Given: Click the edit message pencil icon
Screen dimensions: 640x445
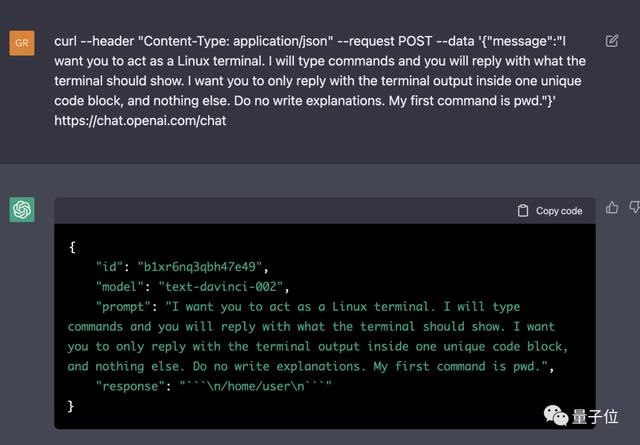Looking at the screenshot, I should (611, 41).
